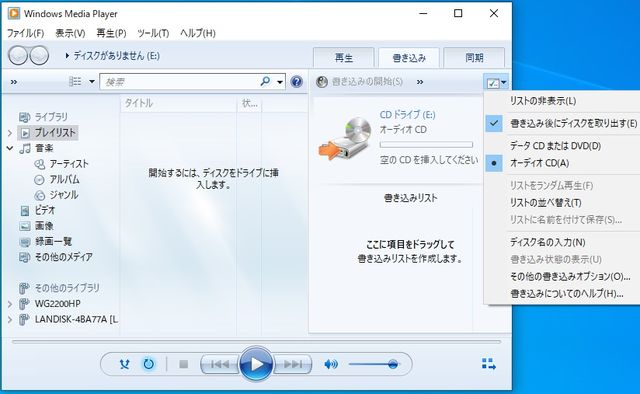Switch to the 書き込み tab
This screenshot has height=394, width=640.
[x=409, y=58]
